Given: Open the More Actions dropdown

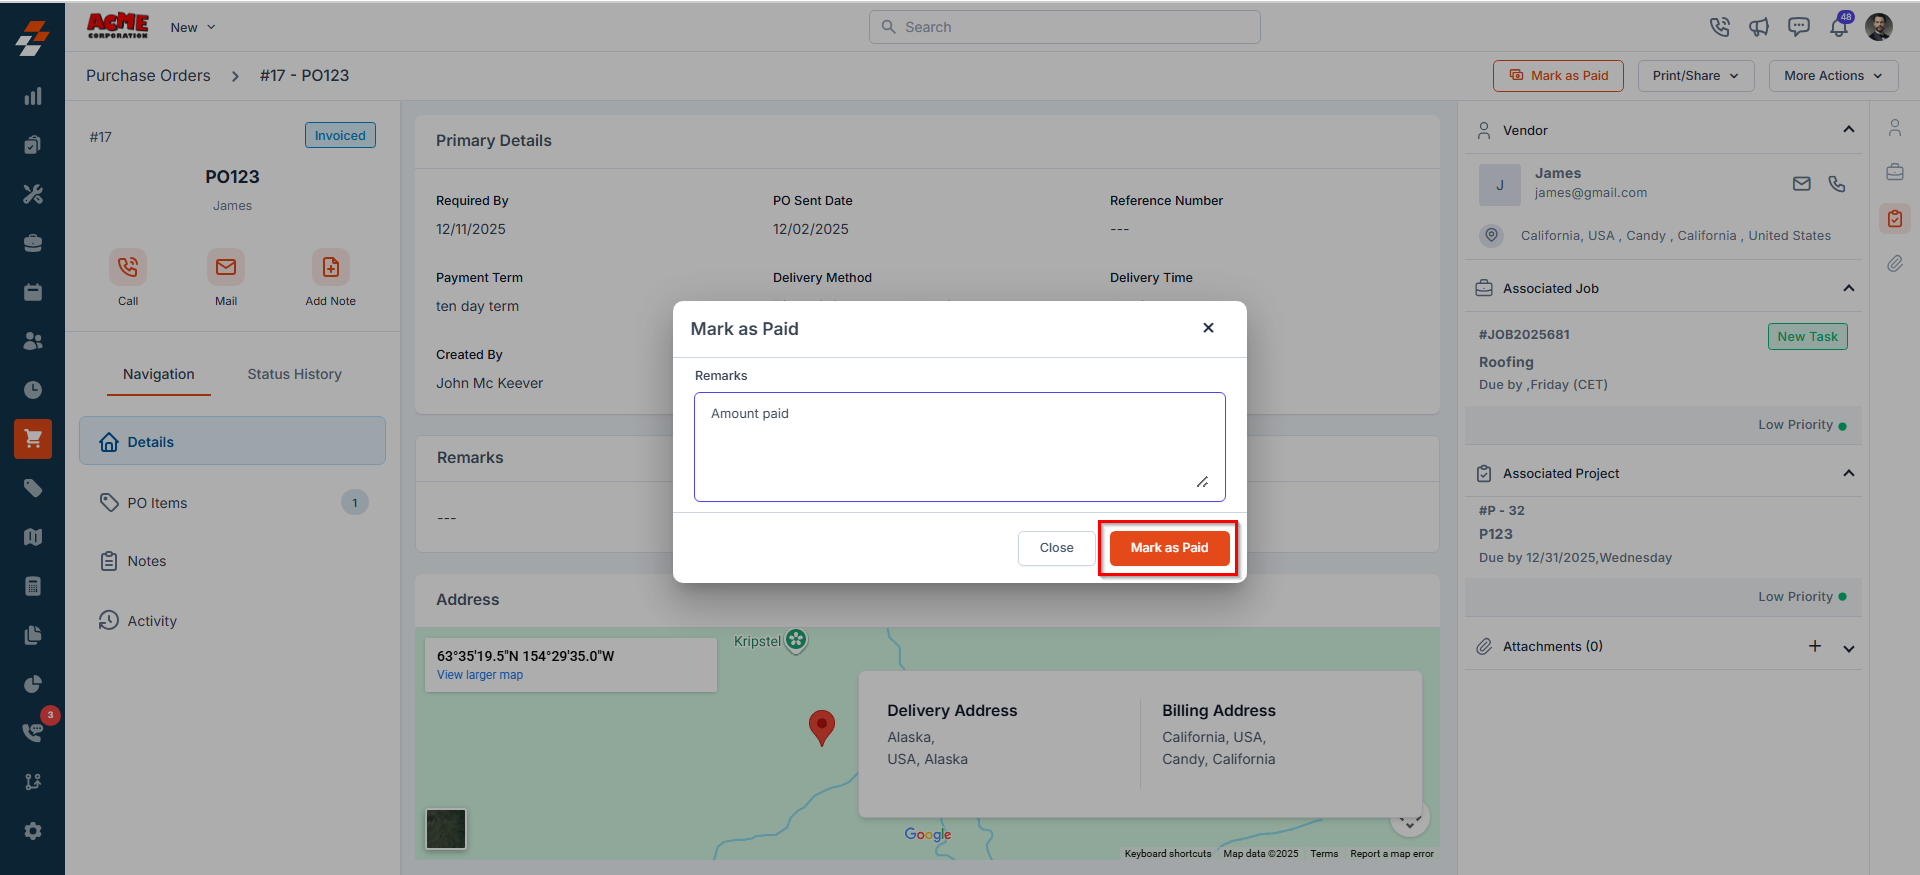Looking at the screenshot, I should coord(1834,76).
